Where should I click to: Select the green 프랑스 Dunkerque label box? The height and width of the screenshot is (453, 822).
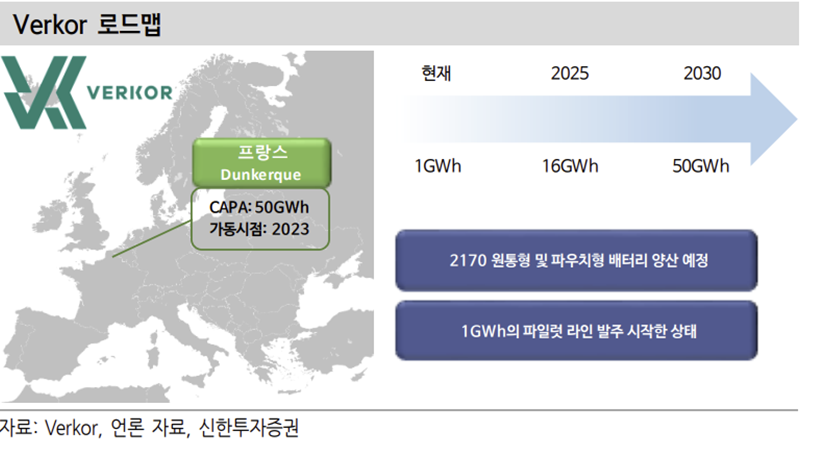(262, 163)
